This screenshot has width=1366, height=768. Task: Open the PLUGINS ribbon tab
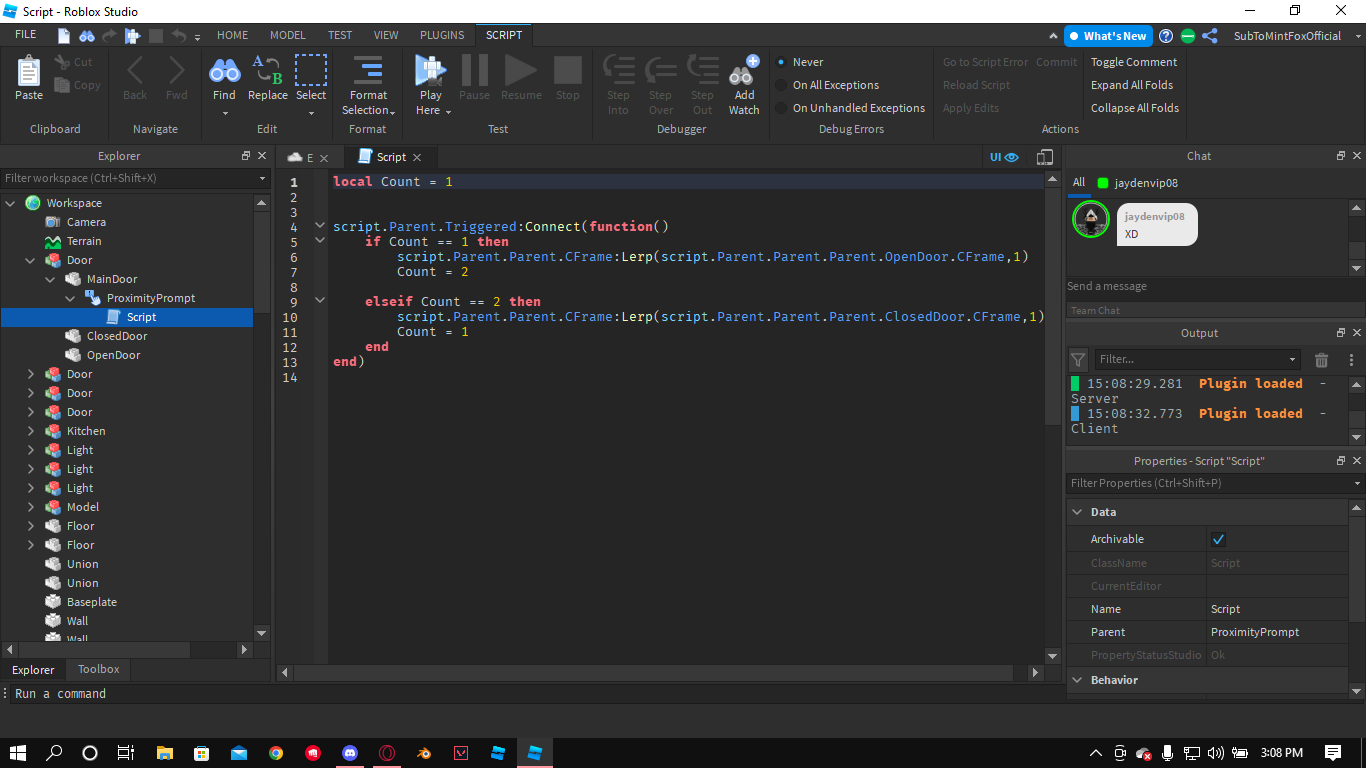441,35
